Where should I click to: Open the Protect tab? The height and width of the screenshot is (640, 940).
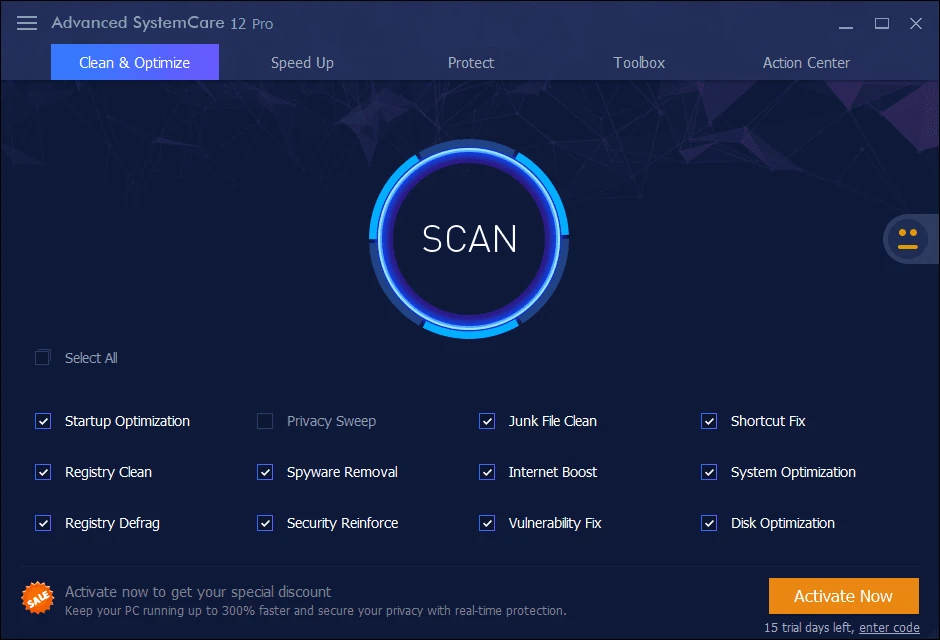pyautogui.click(x=471, y=62)
